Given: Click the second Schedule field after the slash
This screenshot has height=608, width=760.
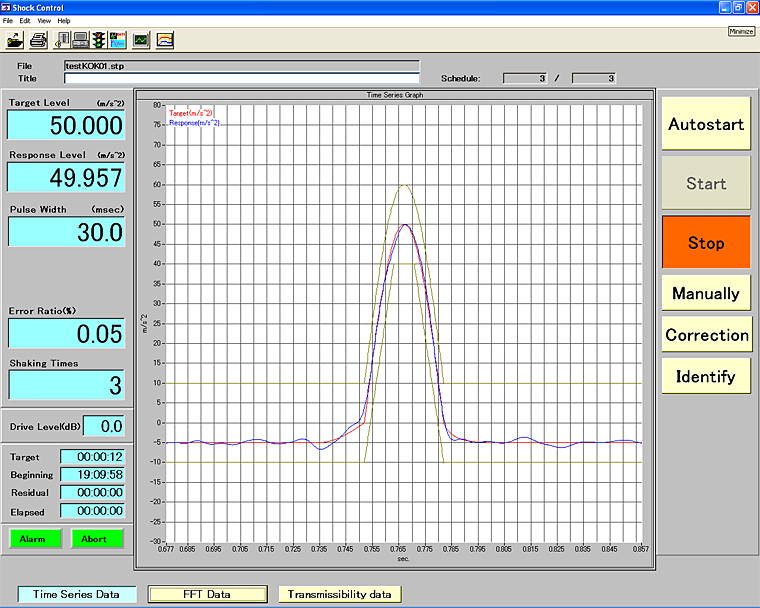Looking at the screenshot, I should click(x=594, y=79).
